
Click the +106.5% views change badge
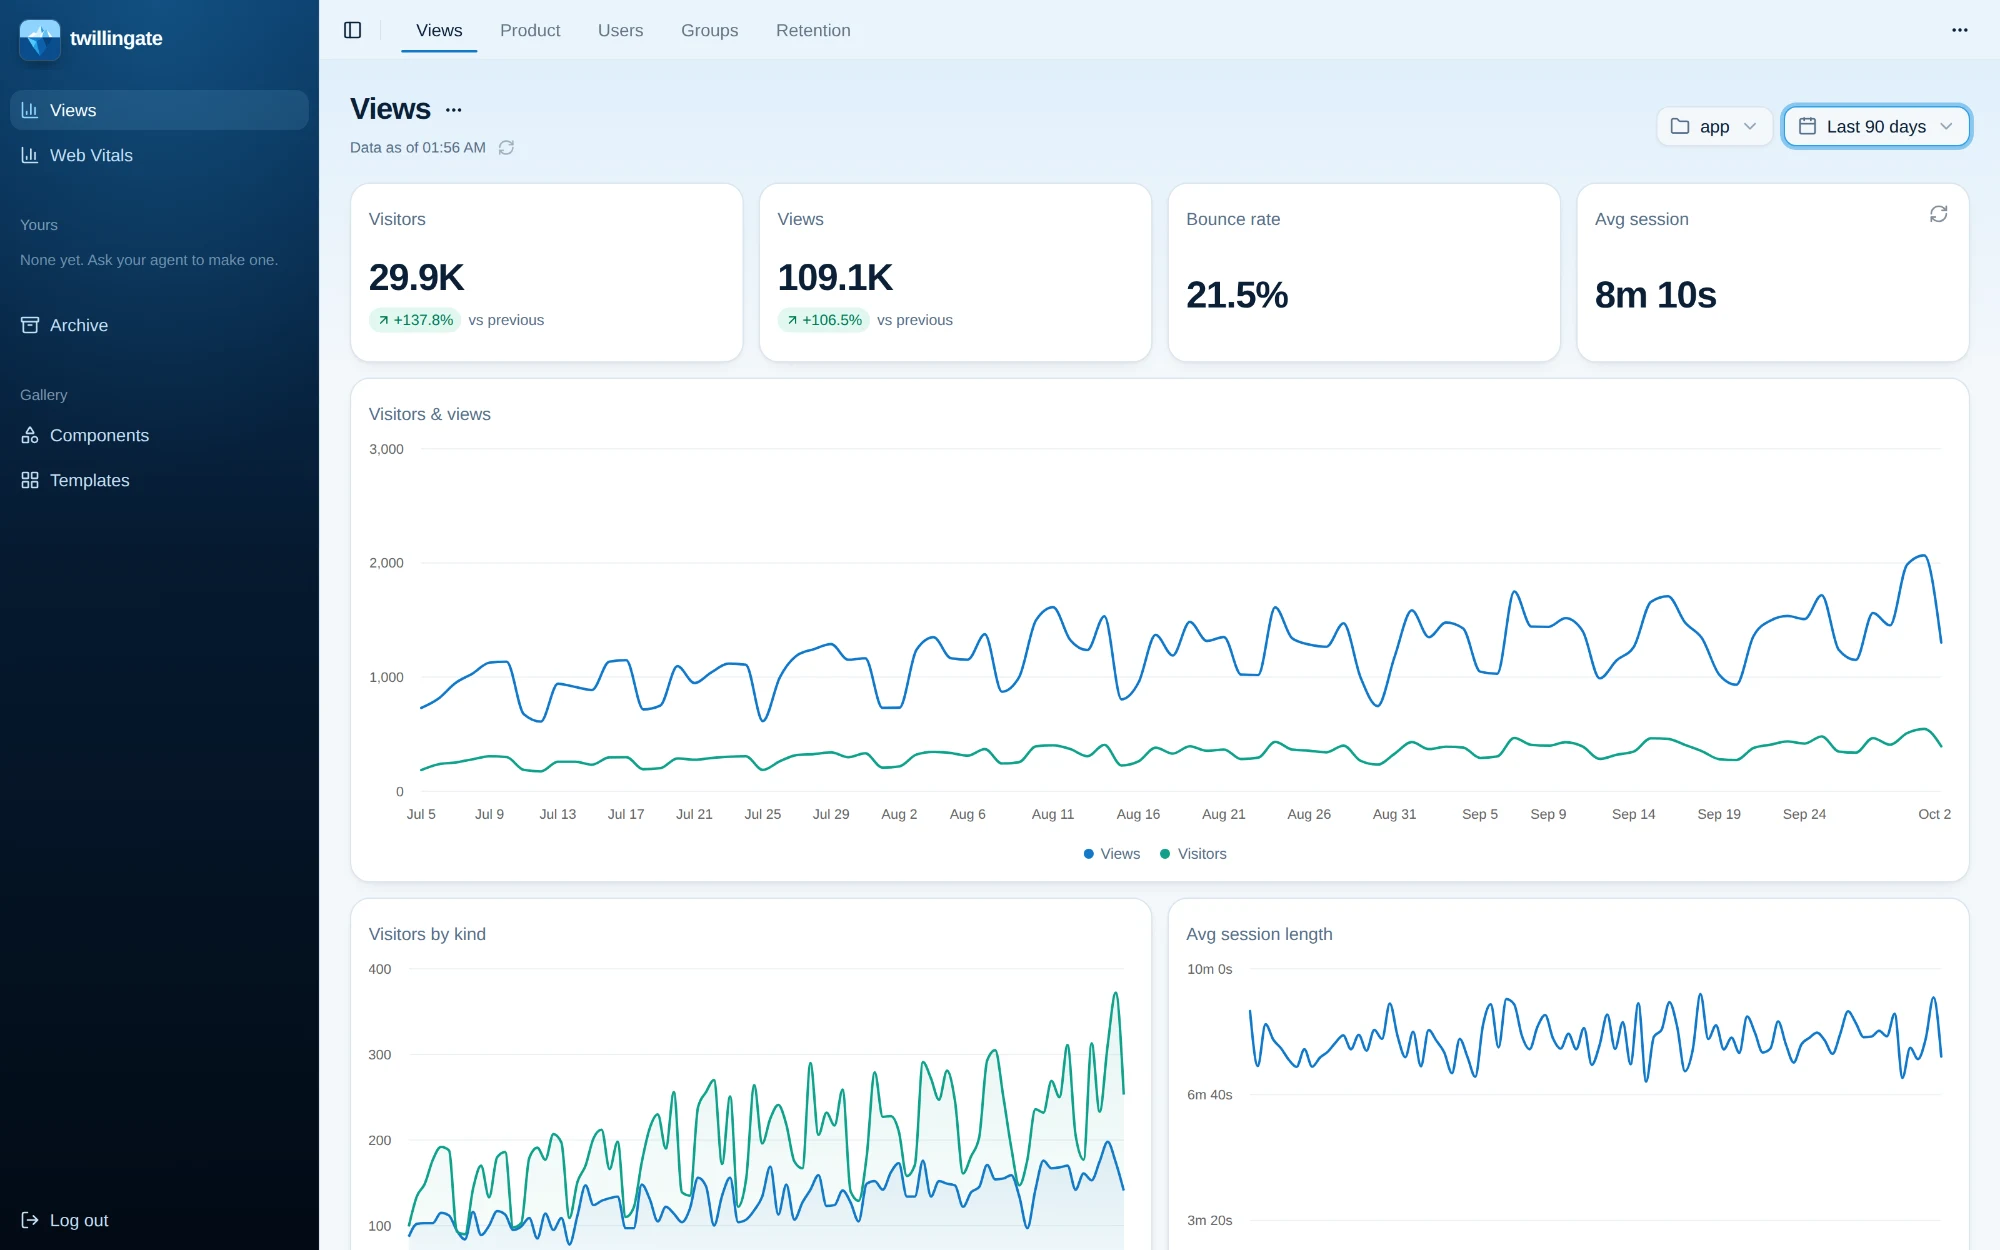click(824, 320)
